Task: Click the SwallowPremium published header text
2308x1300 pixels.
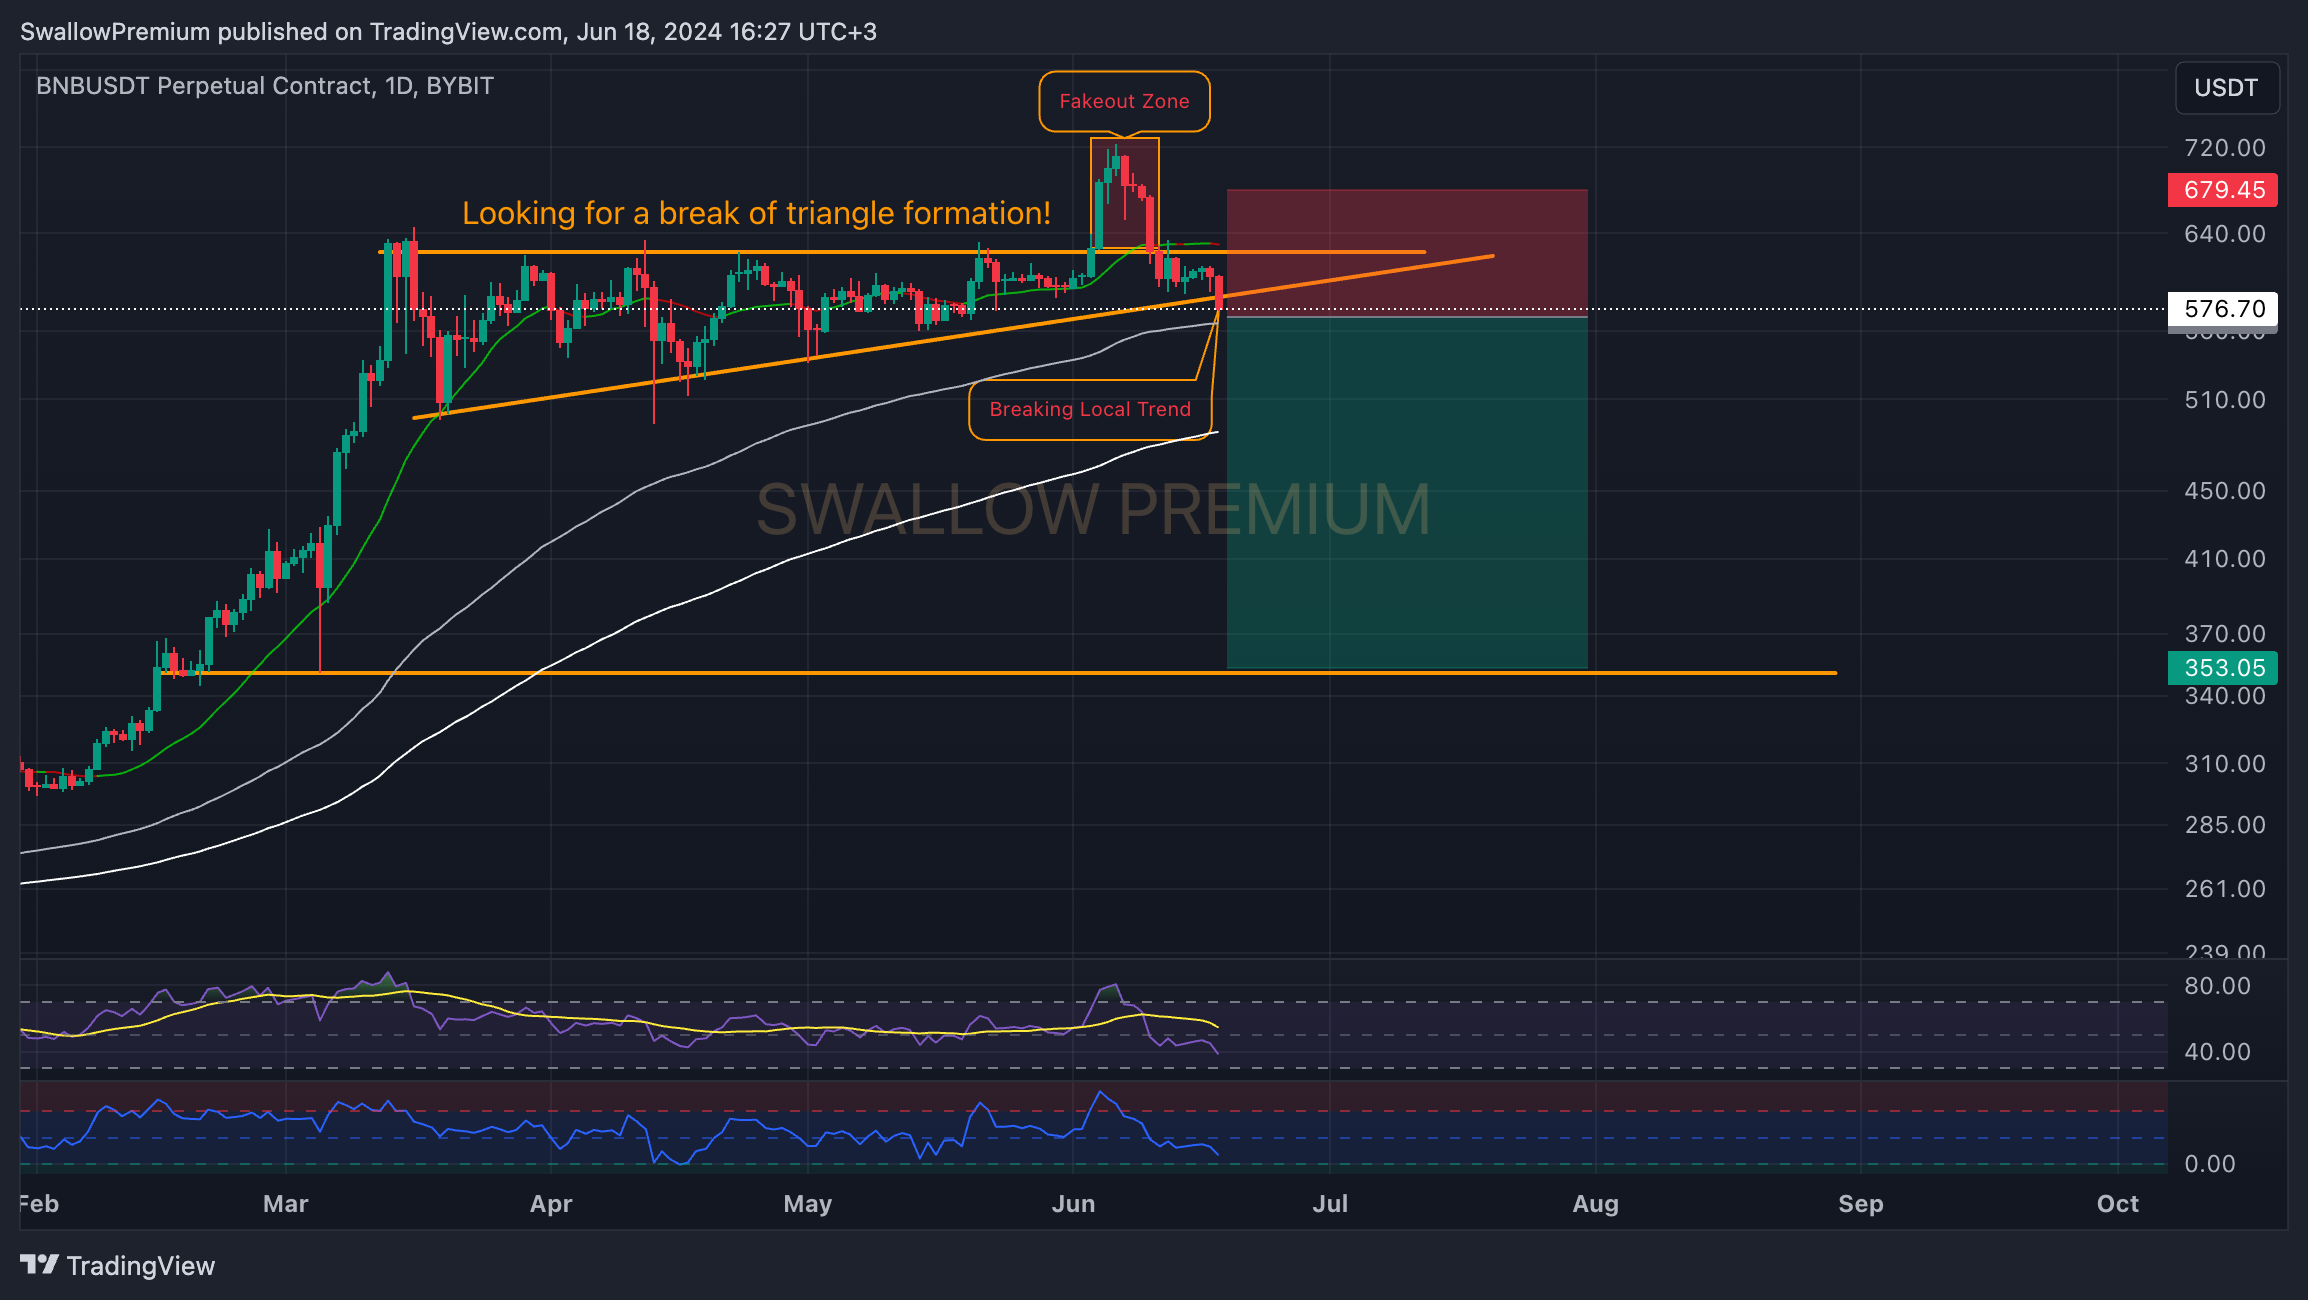Action: tap(448, 32)
